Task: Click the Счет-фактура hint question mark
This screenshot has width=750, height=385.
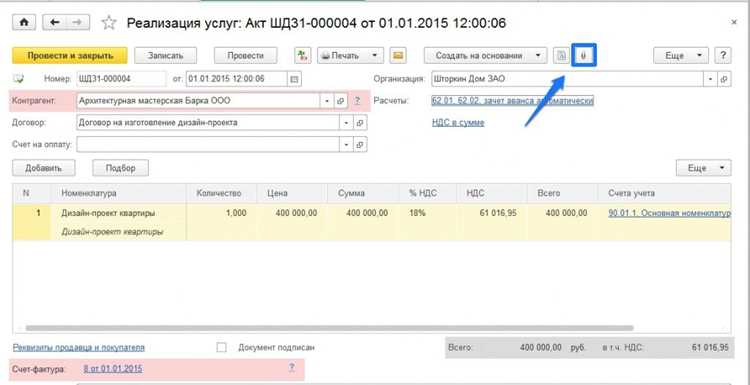Action: (x=291, y=368)
